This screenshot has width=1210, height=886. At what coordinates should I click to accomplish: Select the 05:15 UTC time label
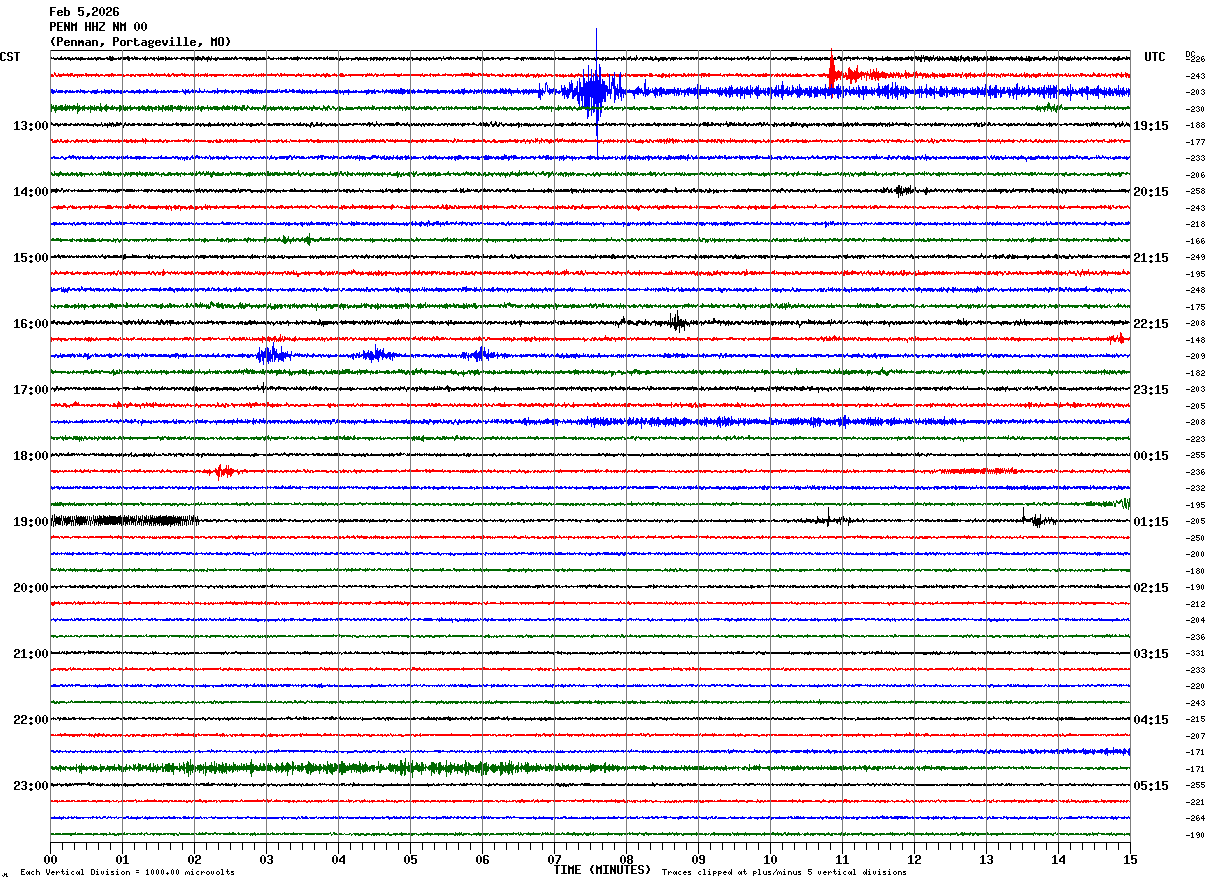point(1150,785)
